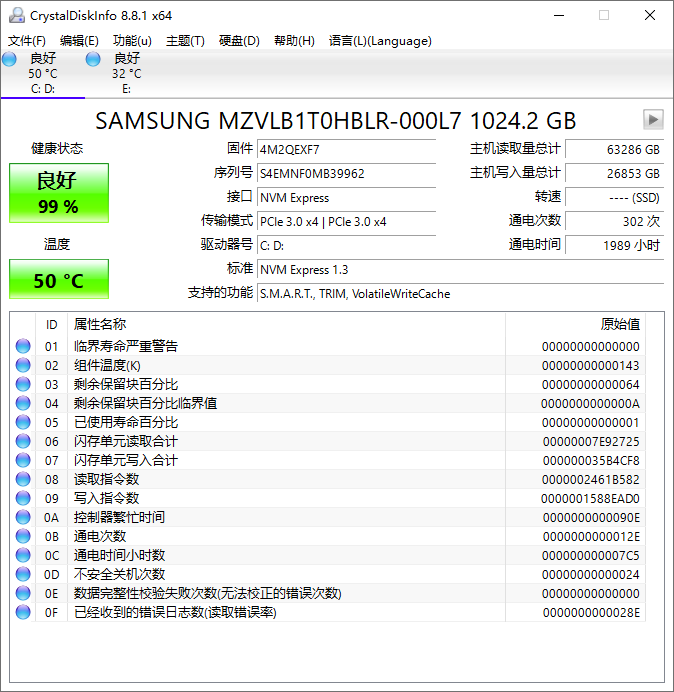Click status orb for 组件温度(K) row

click(x=23, y=366)
